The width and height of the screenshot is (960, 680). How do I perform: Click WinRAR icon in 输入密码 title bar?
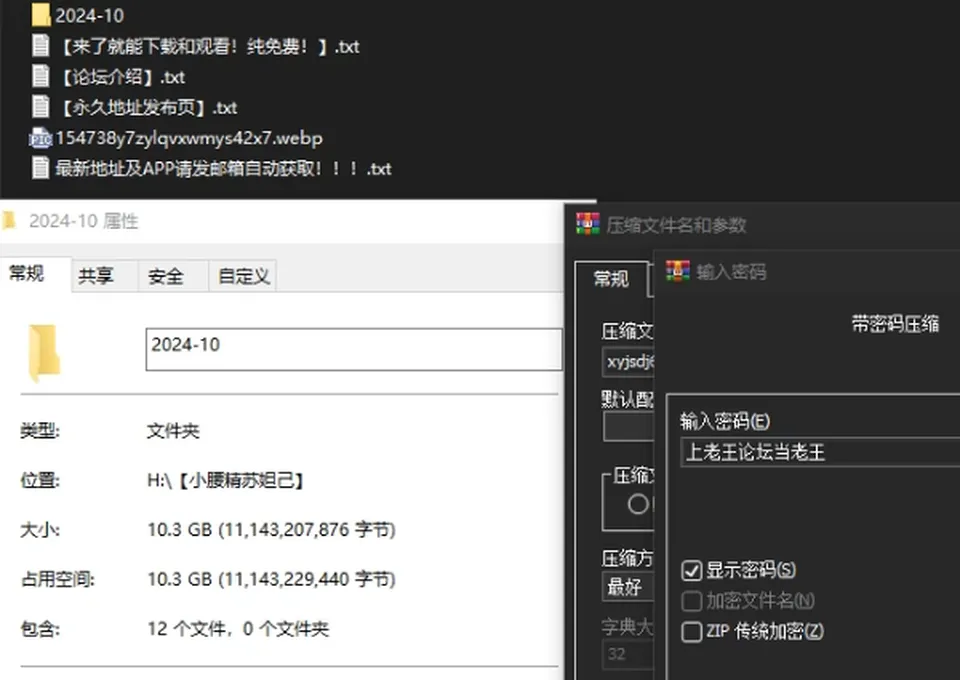point(678,271)
